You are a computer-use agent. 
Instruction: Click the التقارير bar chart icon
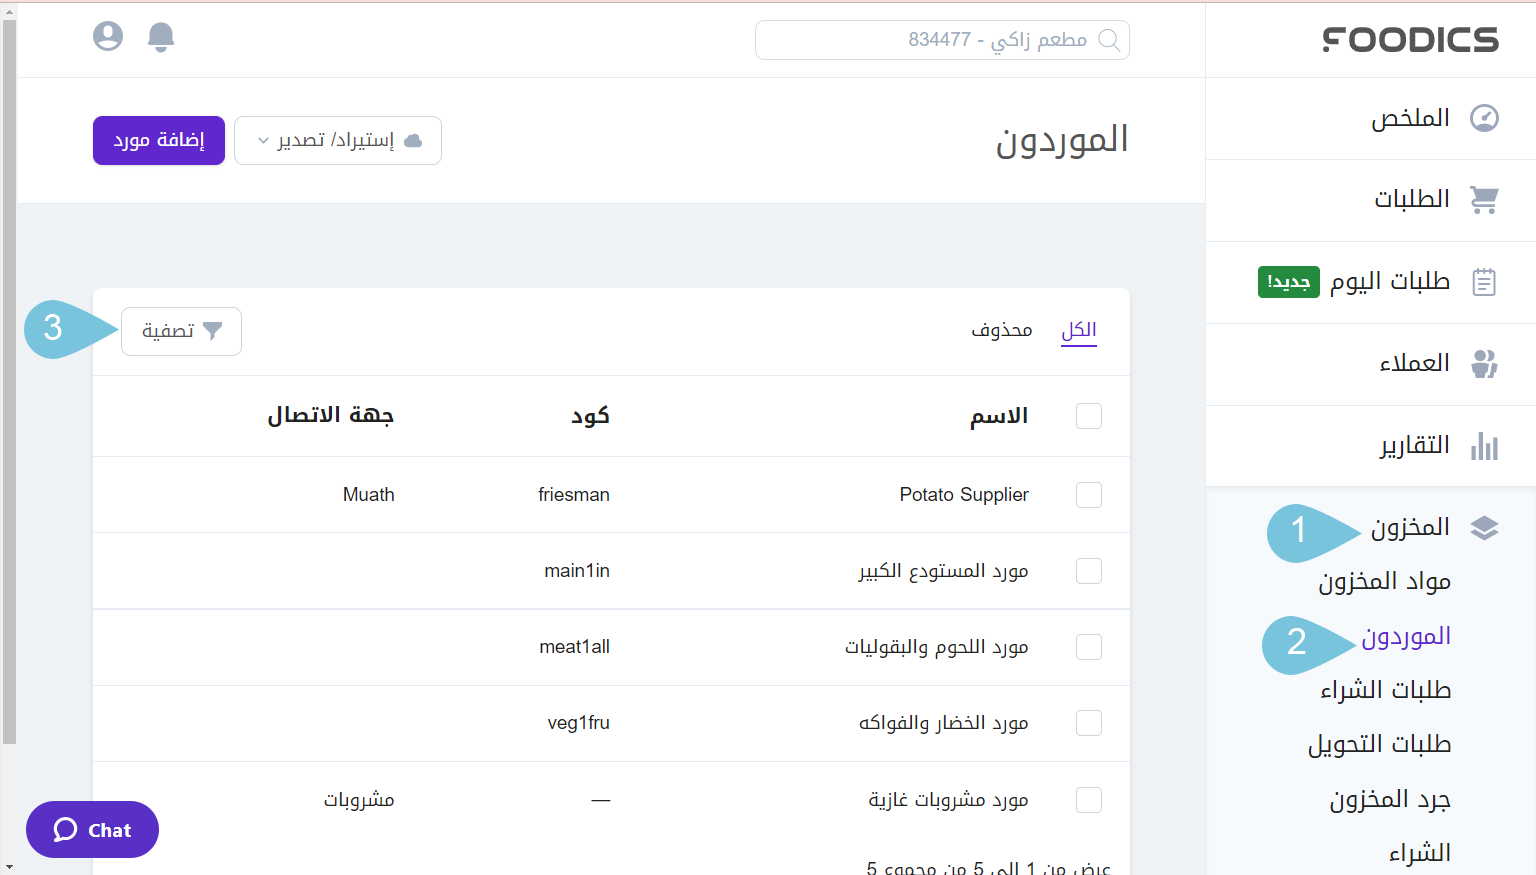[1484, 445]
